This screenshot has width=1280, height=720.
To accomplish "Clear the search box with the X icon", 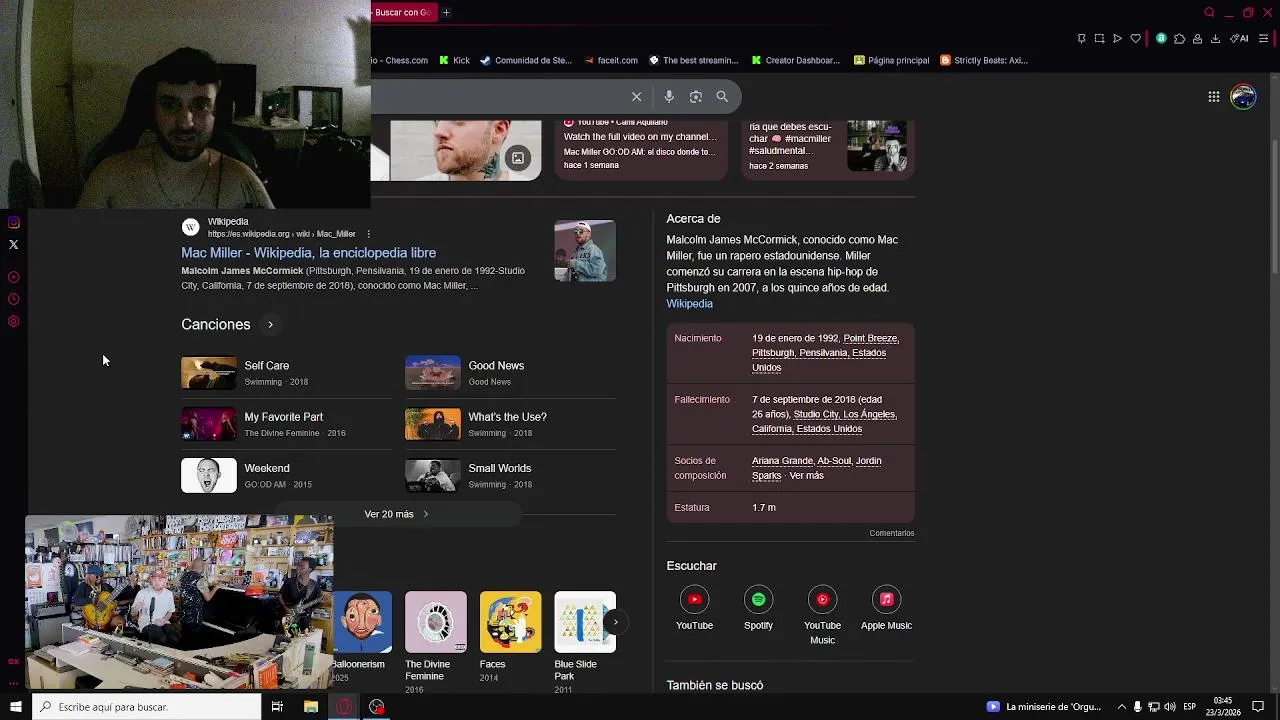I will click(636, 97).
